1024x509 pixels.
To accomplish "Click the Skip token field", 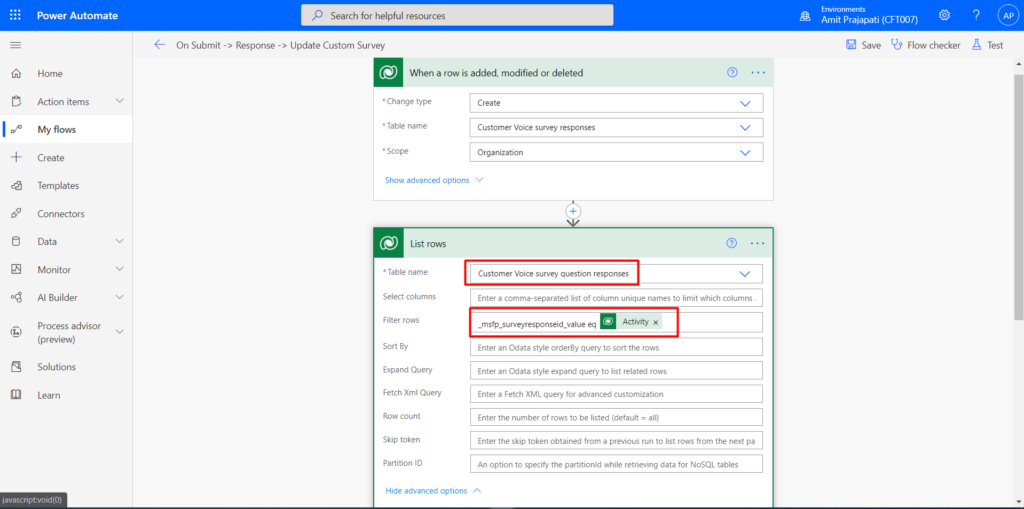I will click(x=616, y=440).
